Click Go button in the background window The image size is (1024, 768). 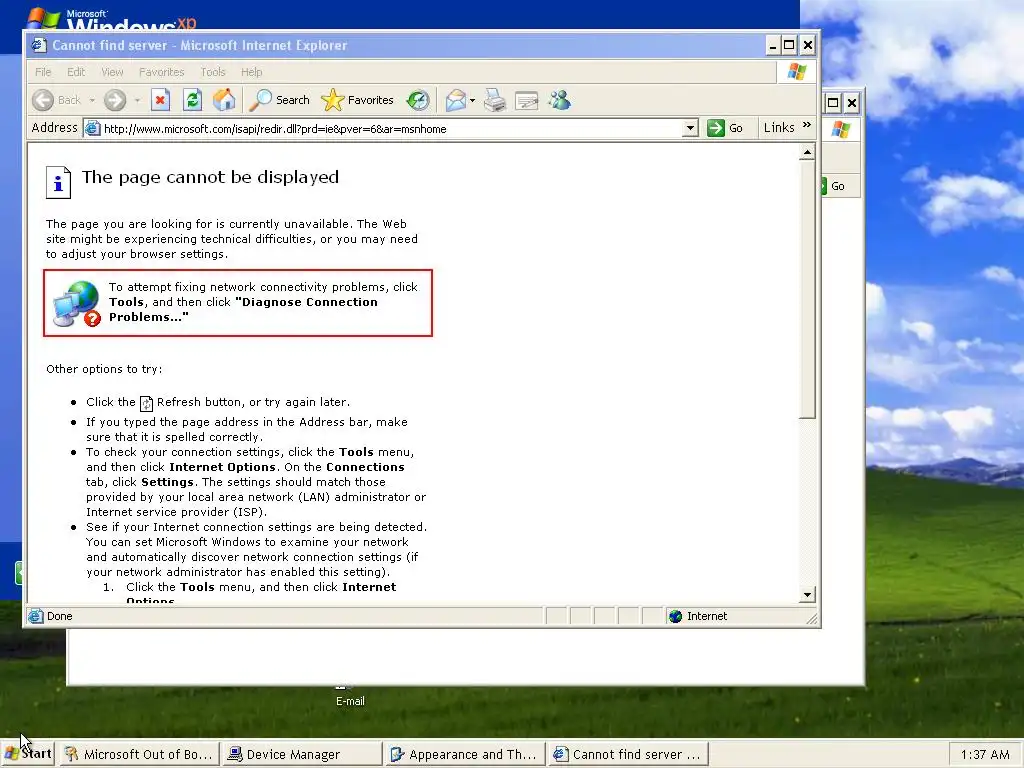pyautogui.click(x=838, y=186)
